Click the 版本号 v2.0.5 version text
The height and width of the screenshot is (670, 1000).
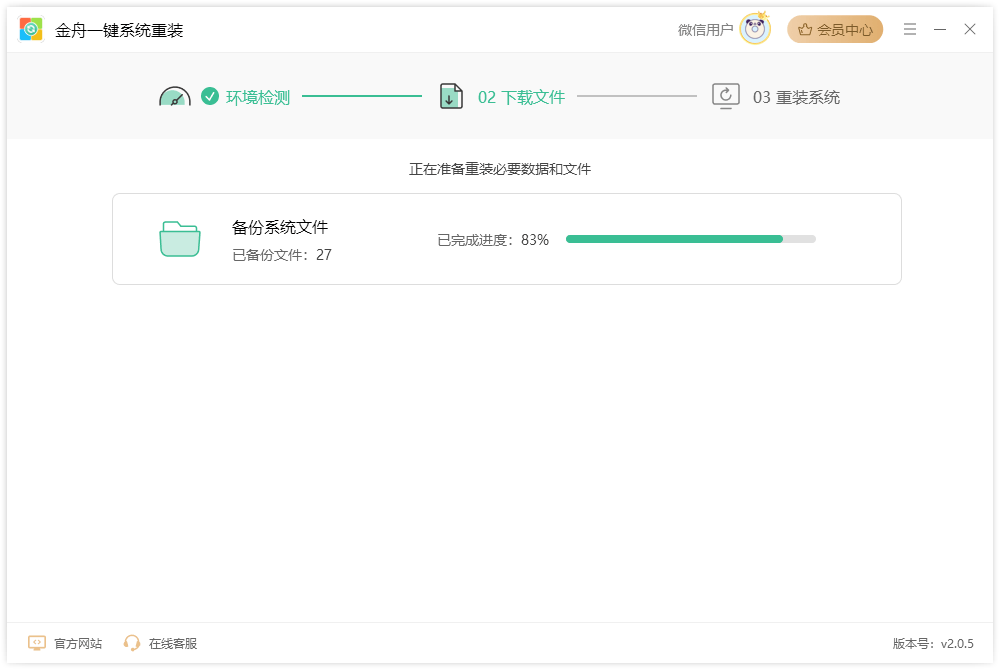[933, 643]
